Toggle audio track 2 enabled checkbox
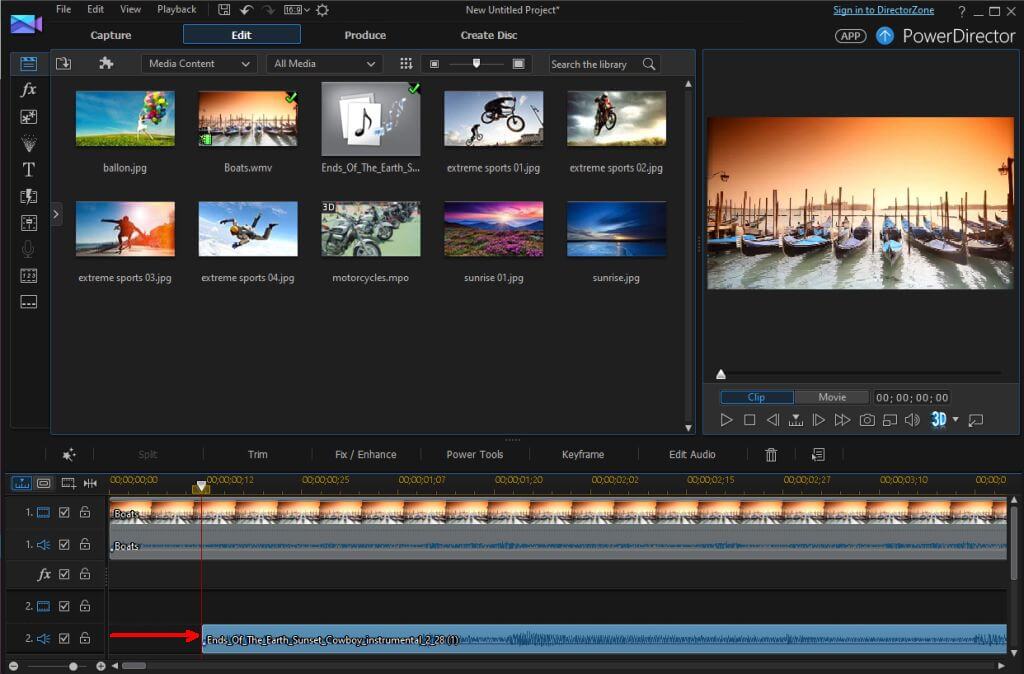This screenshot has height=674, width=1024. 64,638
